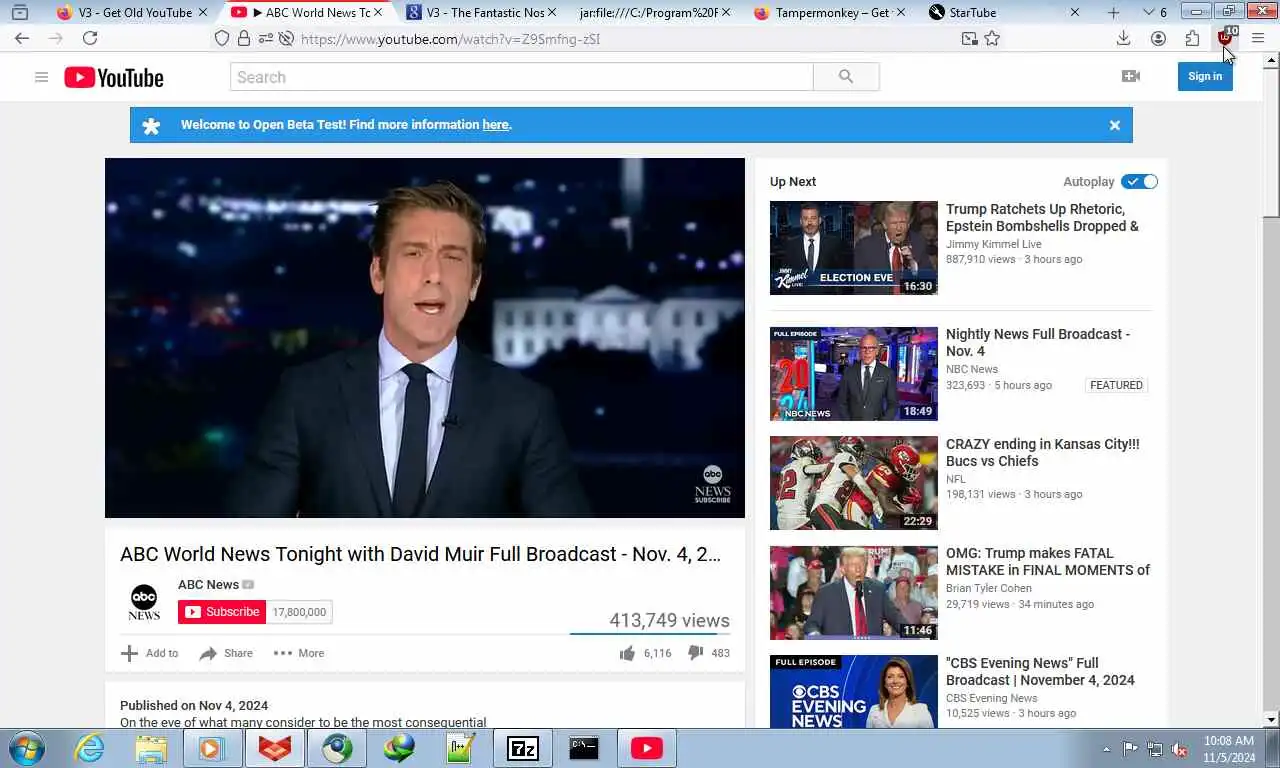Open the Firefox account icon
Viewport: 1280px width, 768px height.
click(1158, 38)
